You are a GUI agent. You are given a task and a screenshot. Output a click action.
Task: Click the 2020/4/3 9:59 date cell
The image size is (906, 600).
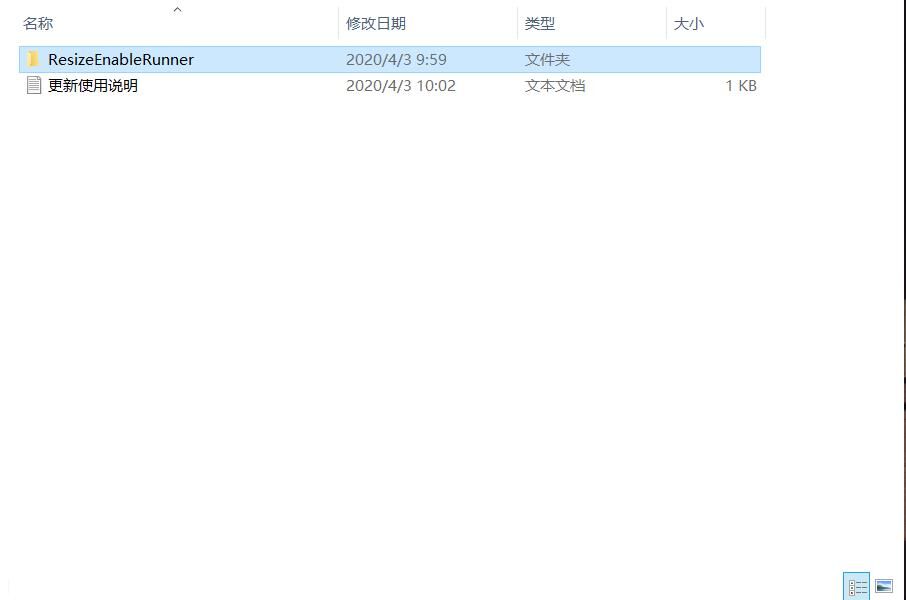point(396,59)
